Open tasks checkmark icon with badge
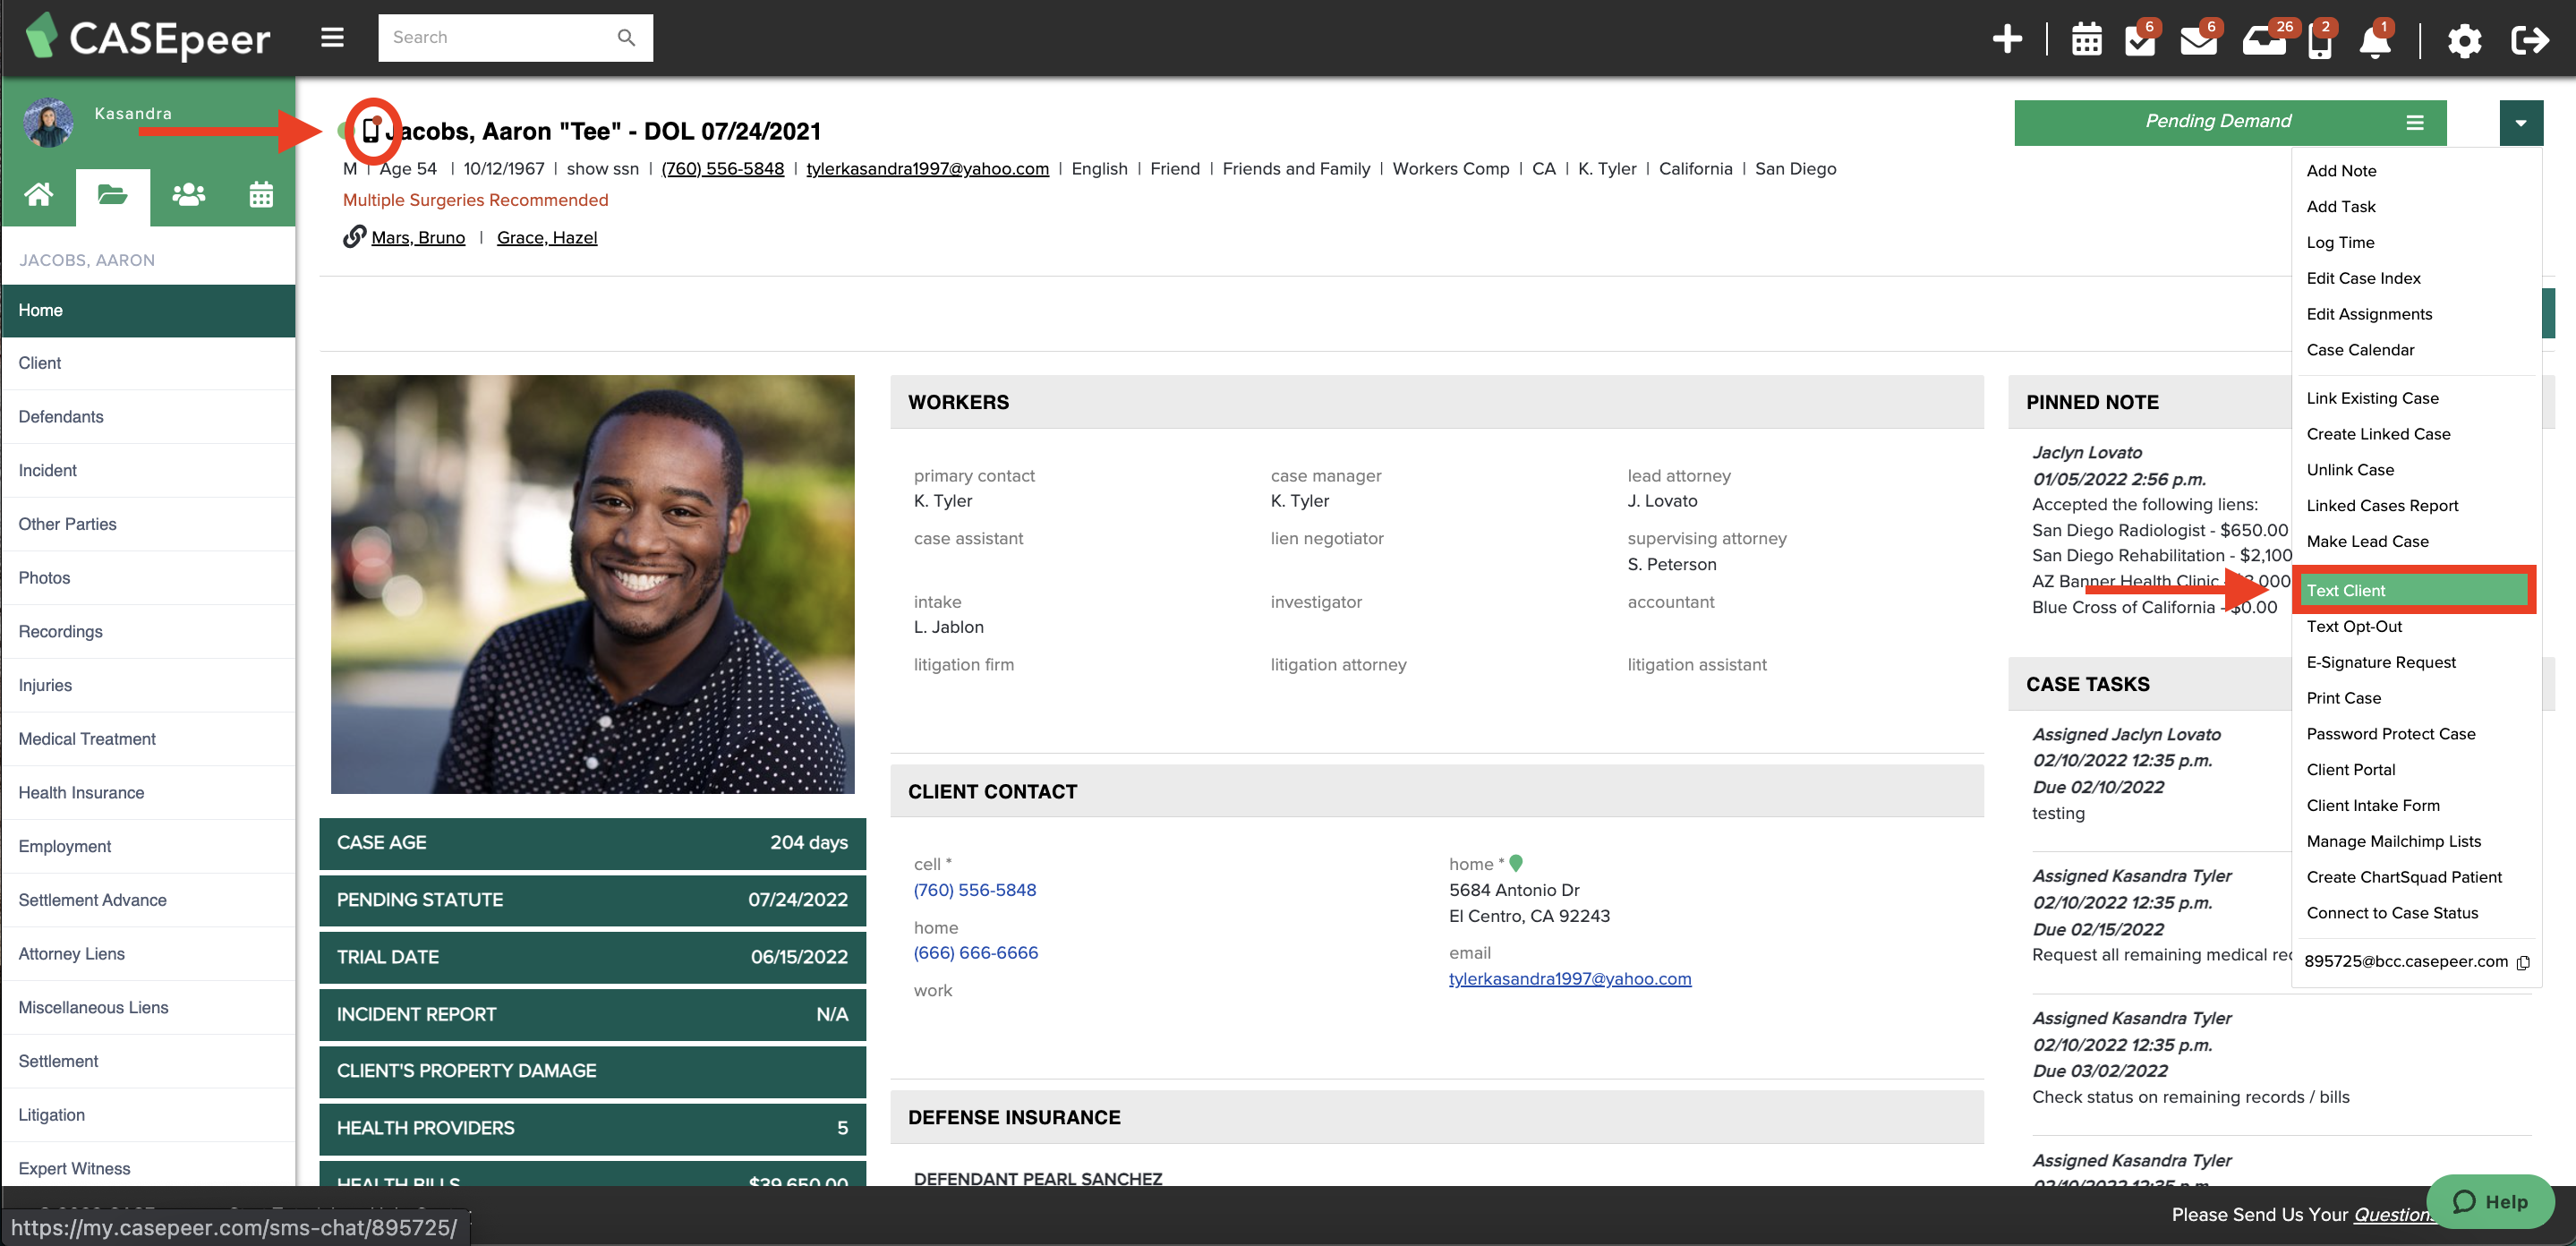This screenshot has height=1246, width=2576. pos(2140,40)
